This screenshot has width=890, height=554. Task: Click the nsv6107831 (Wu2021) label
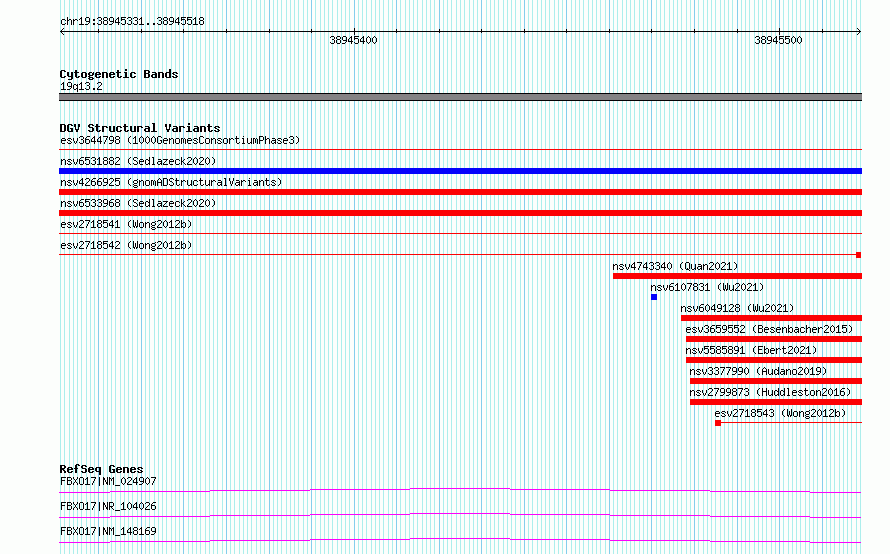(707, 287)
